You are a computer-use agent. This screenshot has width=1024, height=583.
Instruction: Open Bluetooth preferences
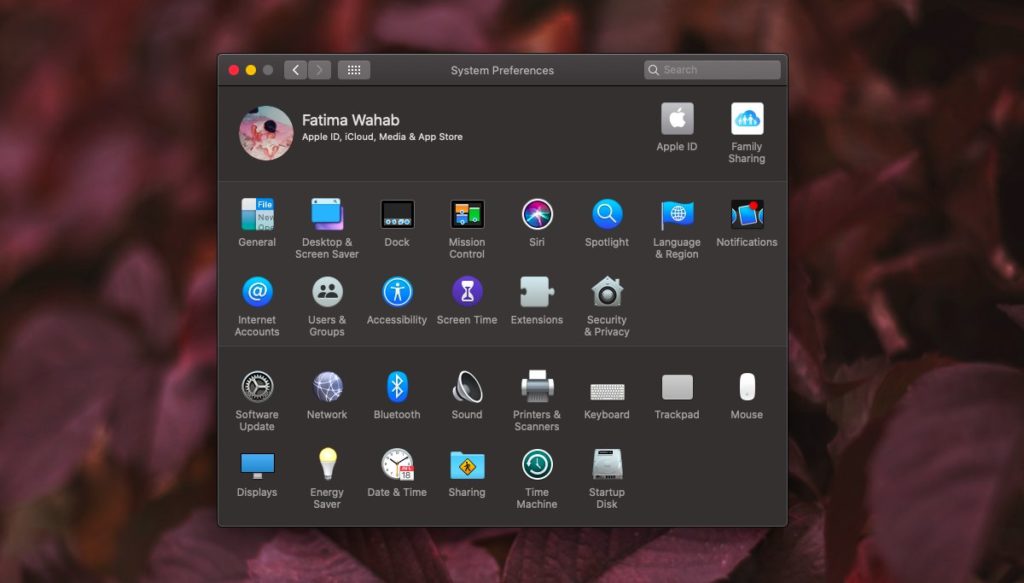(397, 389)
